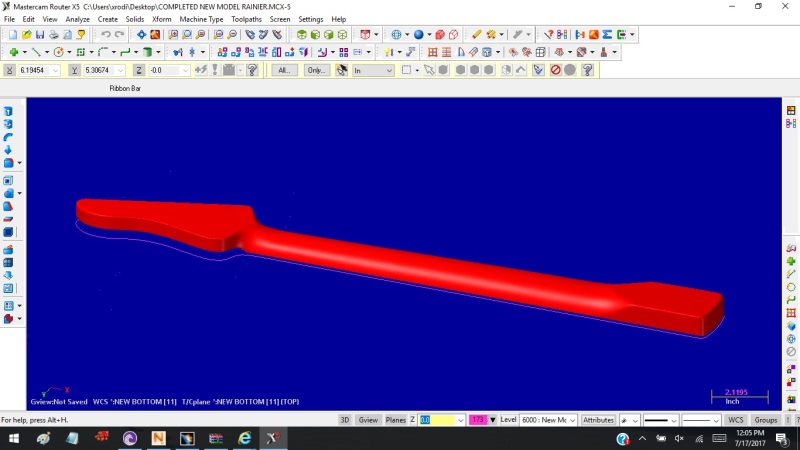Open the point style dropdown in status bar
The width and height of the screenshot is (800, 450).
[x=635, y=420]
